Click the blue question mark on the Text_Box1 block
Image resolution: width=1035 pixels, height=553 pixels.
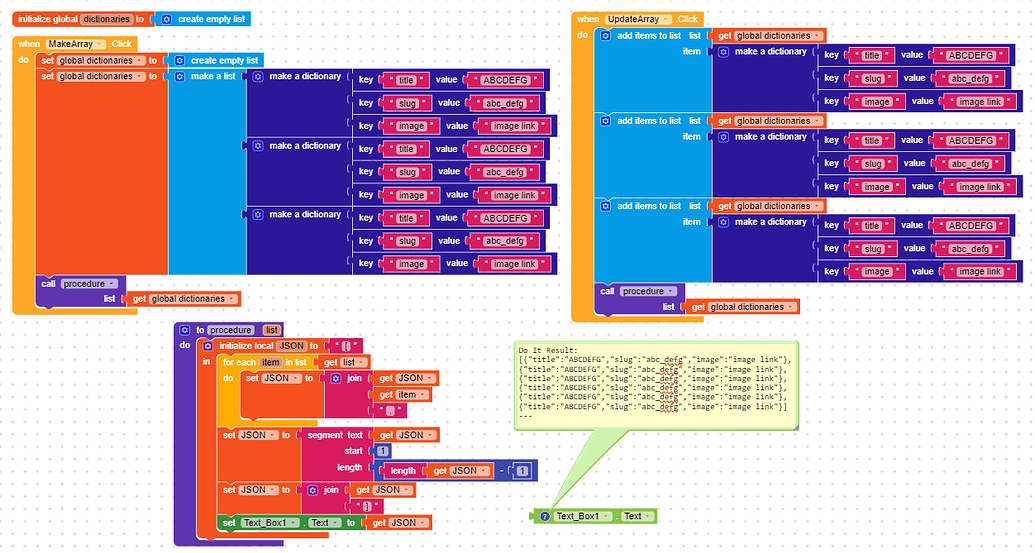544,516
